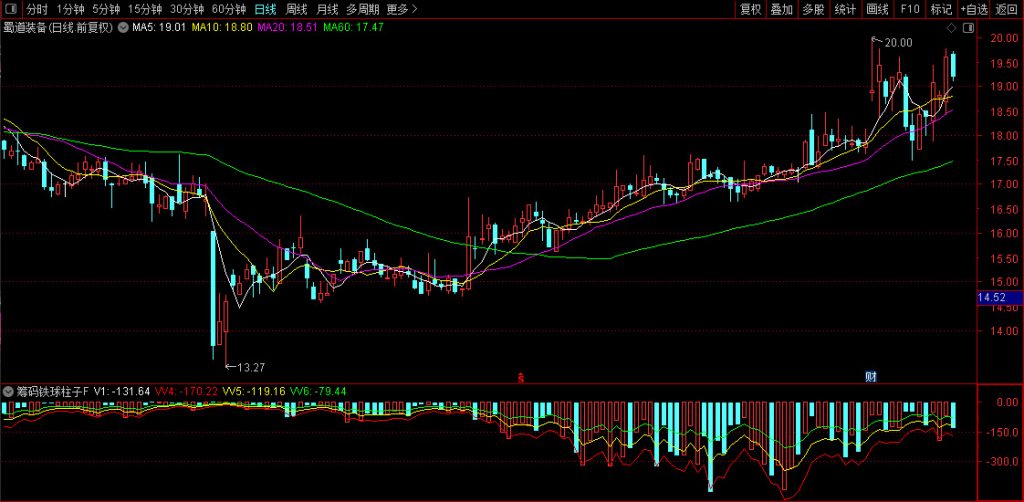
Task: Open the 画线 drawing tools
Action: [877, 9]
